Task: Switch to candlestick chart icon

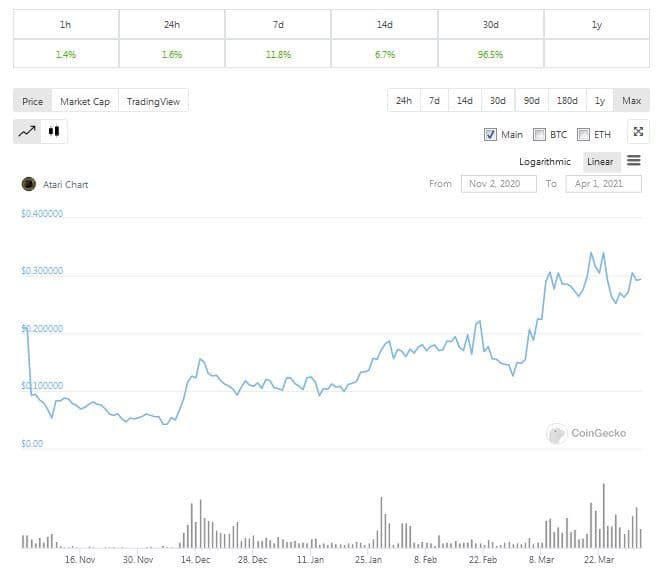Action: coord(53,131)
